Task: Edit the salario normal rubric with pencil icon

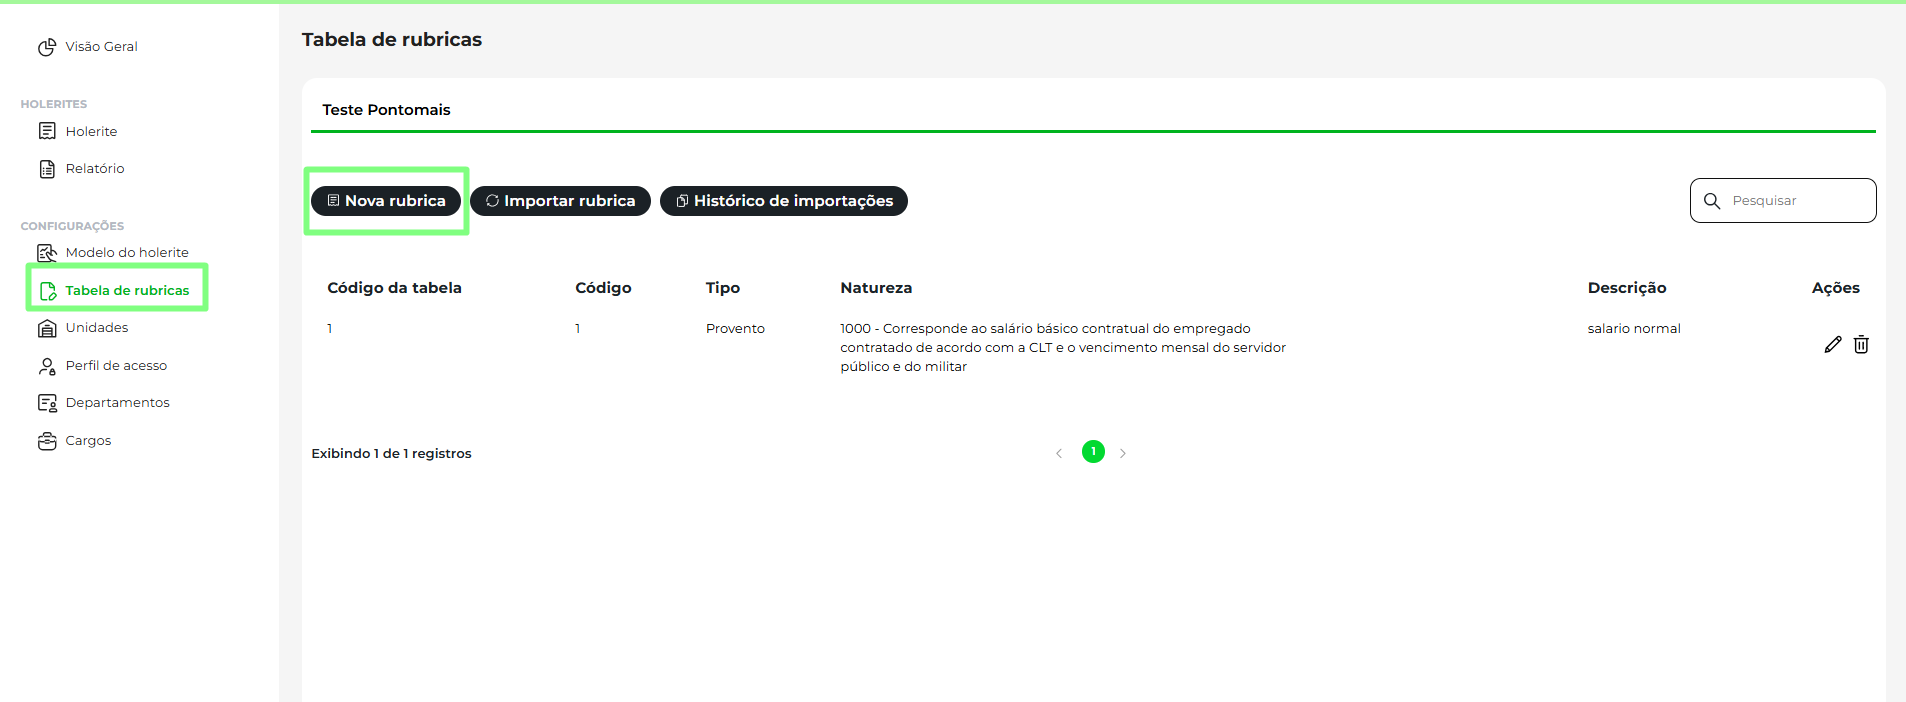Action: tap(1832, 345)
